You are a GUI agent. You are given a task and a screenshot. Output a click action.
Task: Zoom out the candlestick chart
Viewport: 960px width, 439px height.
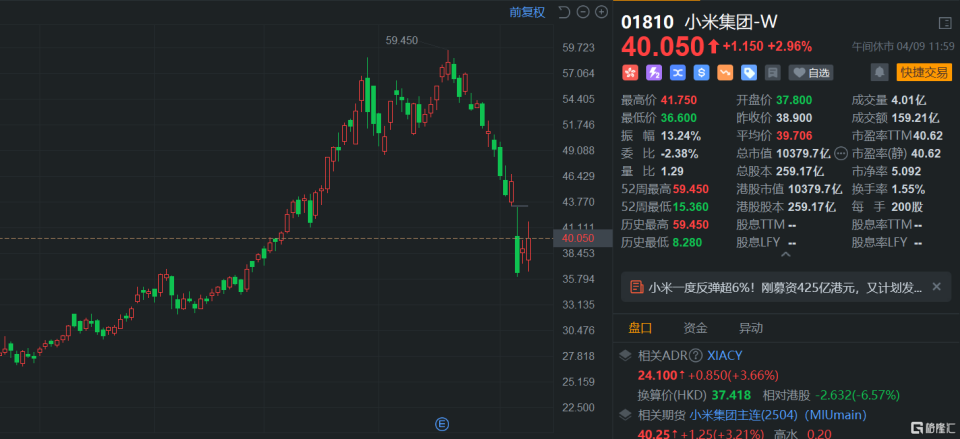pyautogui.click(x=583, y=12)
